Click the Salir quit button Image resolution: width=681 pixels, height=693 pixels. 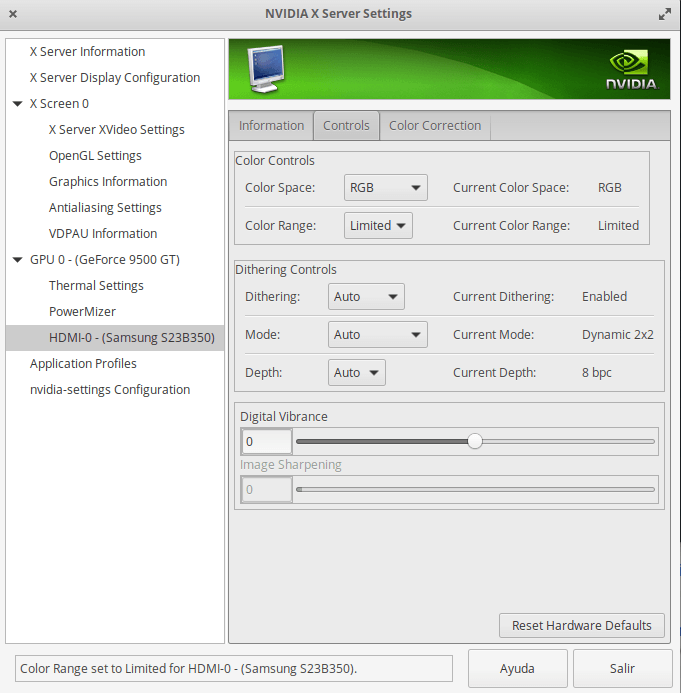coord(622,668)
